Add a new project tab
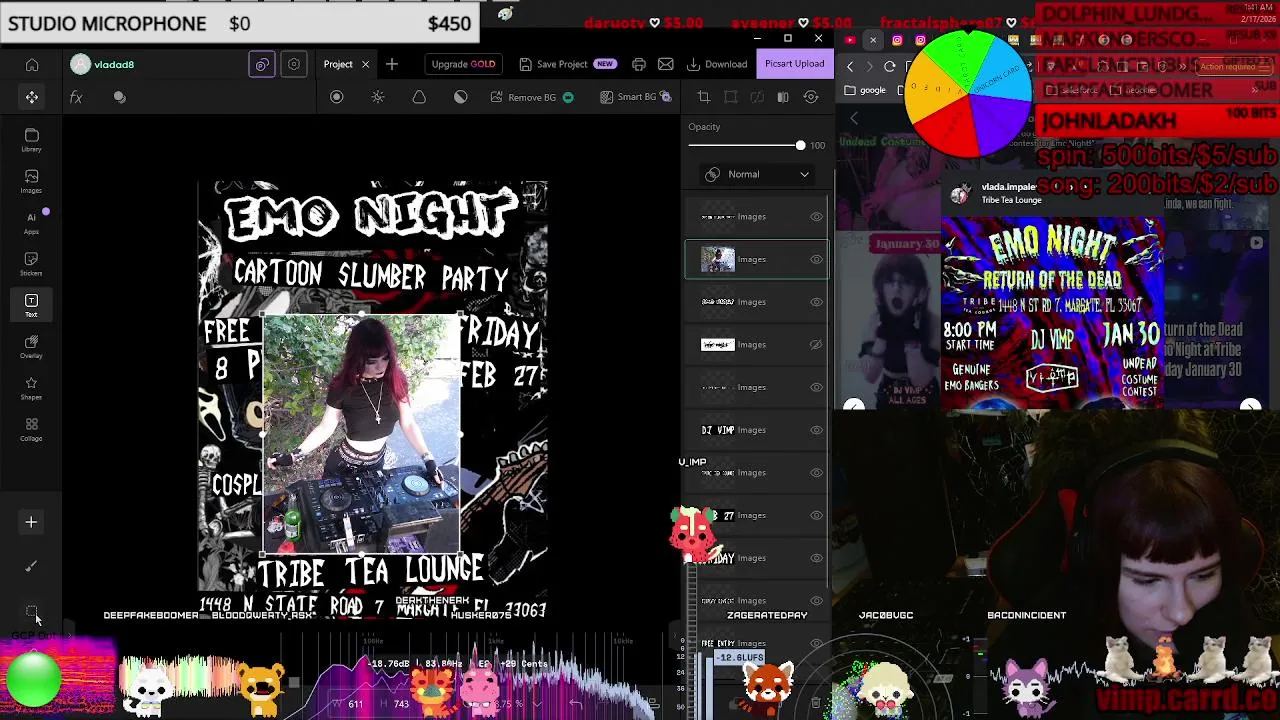Image resolution: width=1280 pixels, height=720 pixels. point(392,64)
